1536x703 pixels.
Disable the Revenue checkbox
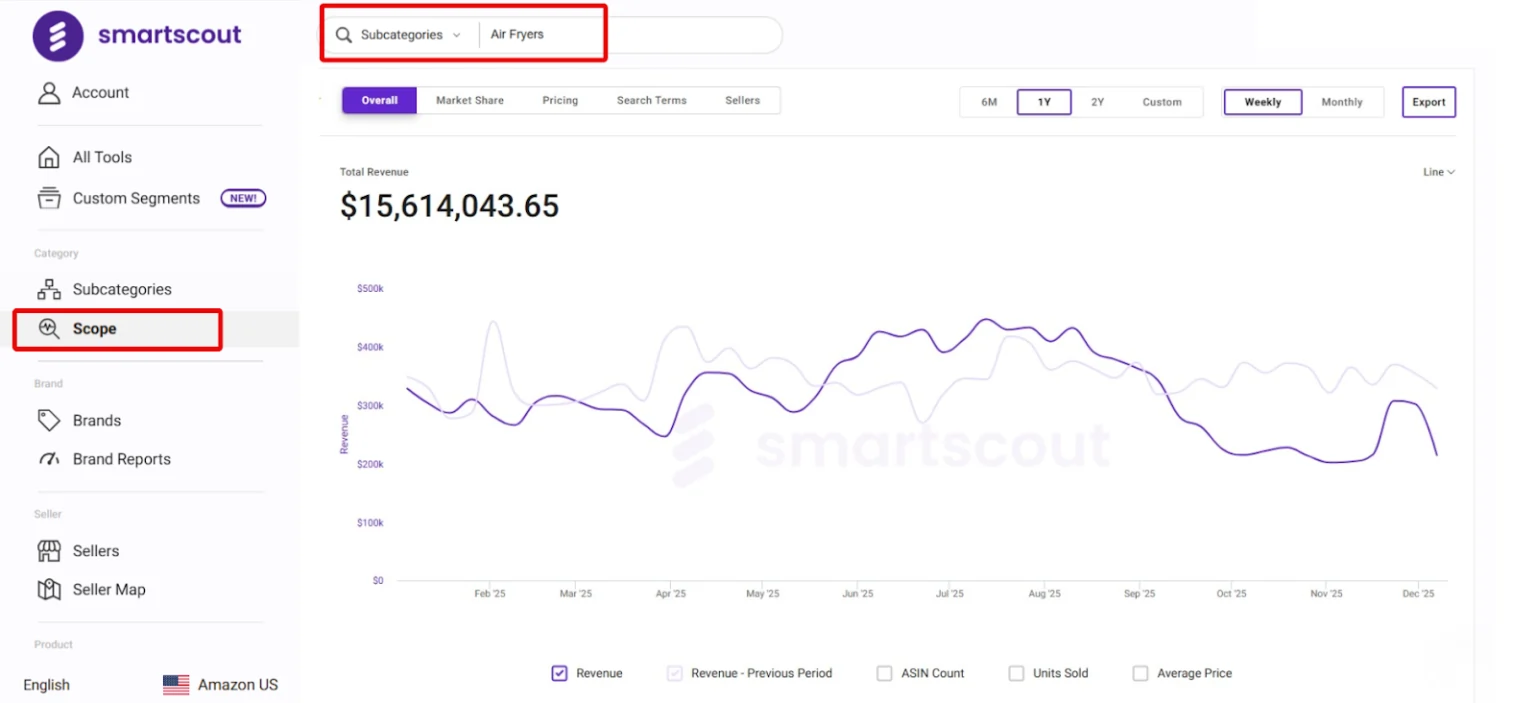[559, 673]
